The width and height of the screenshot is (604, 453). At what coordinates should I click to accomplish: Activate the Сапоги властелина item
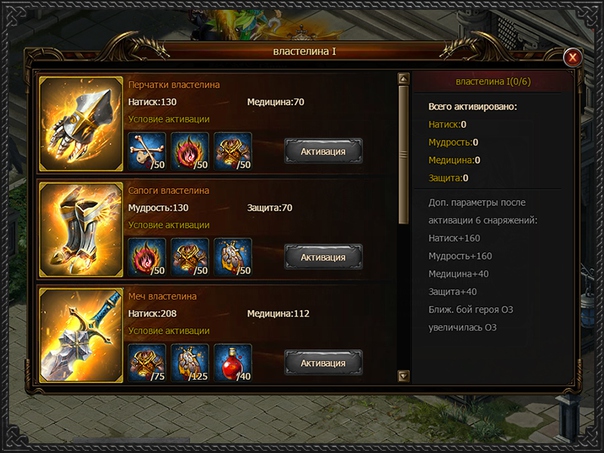pyautogui.click(x=323, y=257)
